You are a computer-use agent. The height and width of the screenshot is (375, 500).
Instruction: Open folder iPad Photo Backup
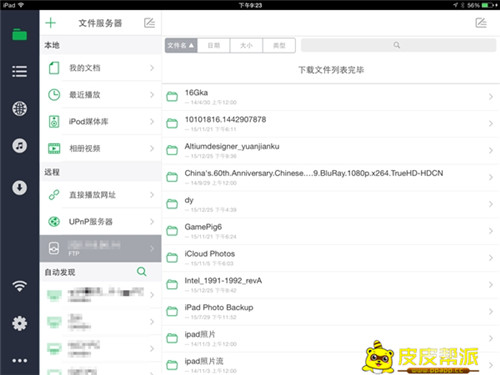click(x=331, y=312)
